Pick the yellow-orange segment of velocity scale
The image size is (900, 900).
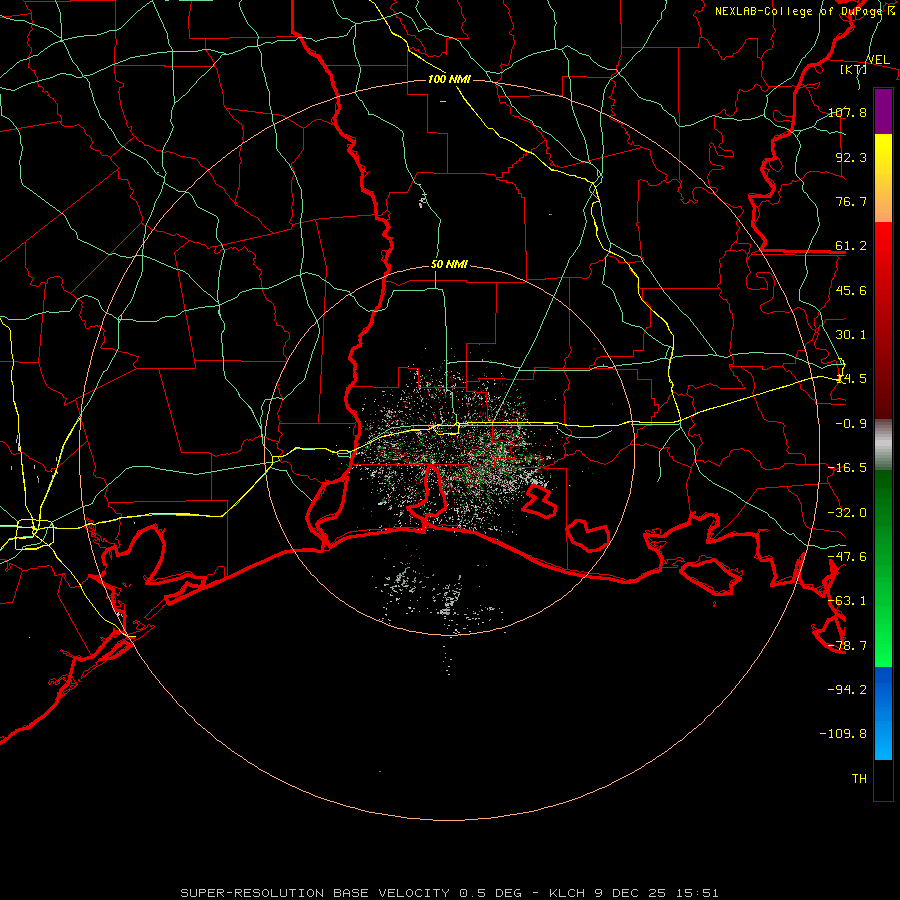point(883,178)
